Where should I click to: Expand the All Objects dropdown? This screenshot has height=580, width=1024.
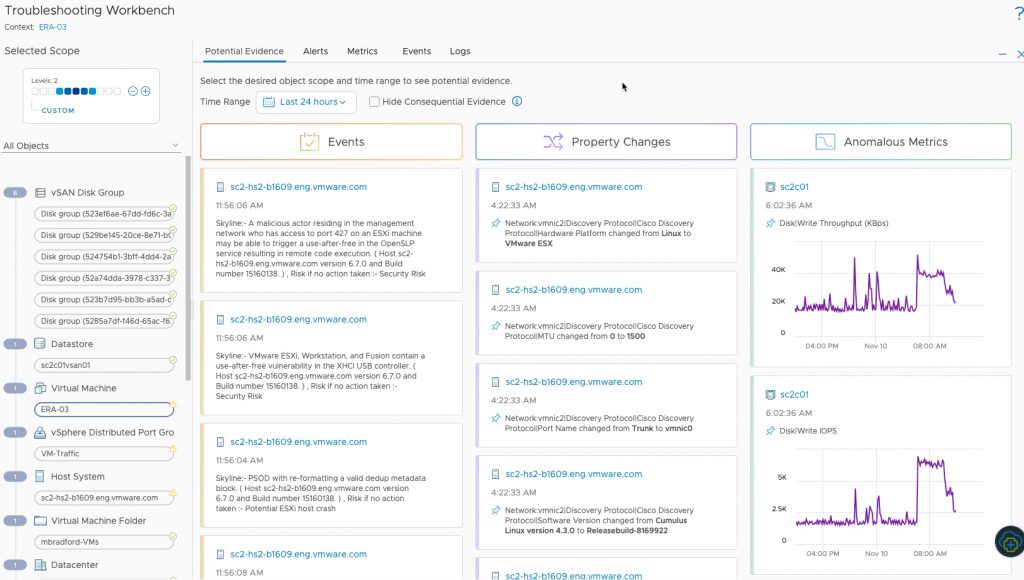175,145
